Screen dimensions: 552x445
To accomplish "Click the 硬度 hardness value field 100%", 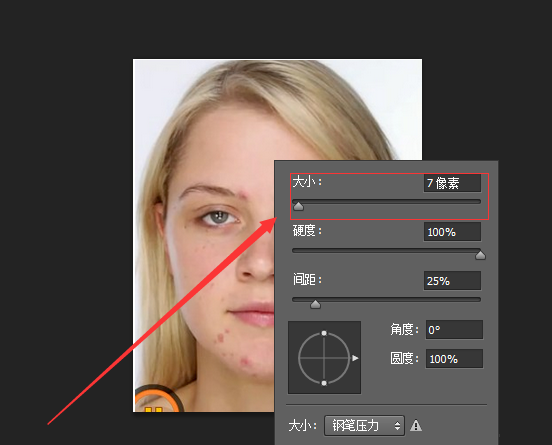I will click(452, 232).
